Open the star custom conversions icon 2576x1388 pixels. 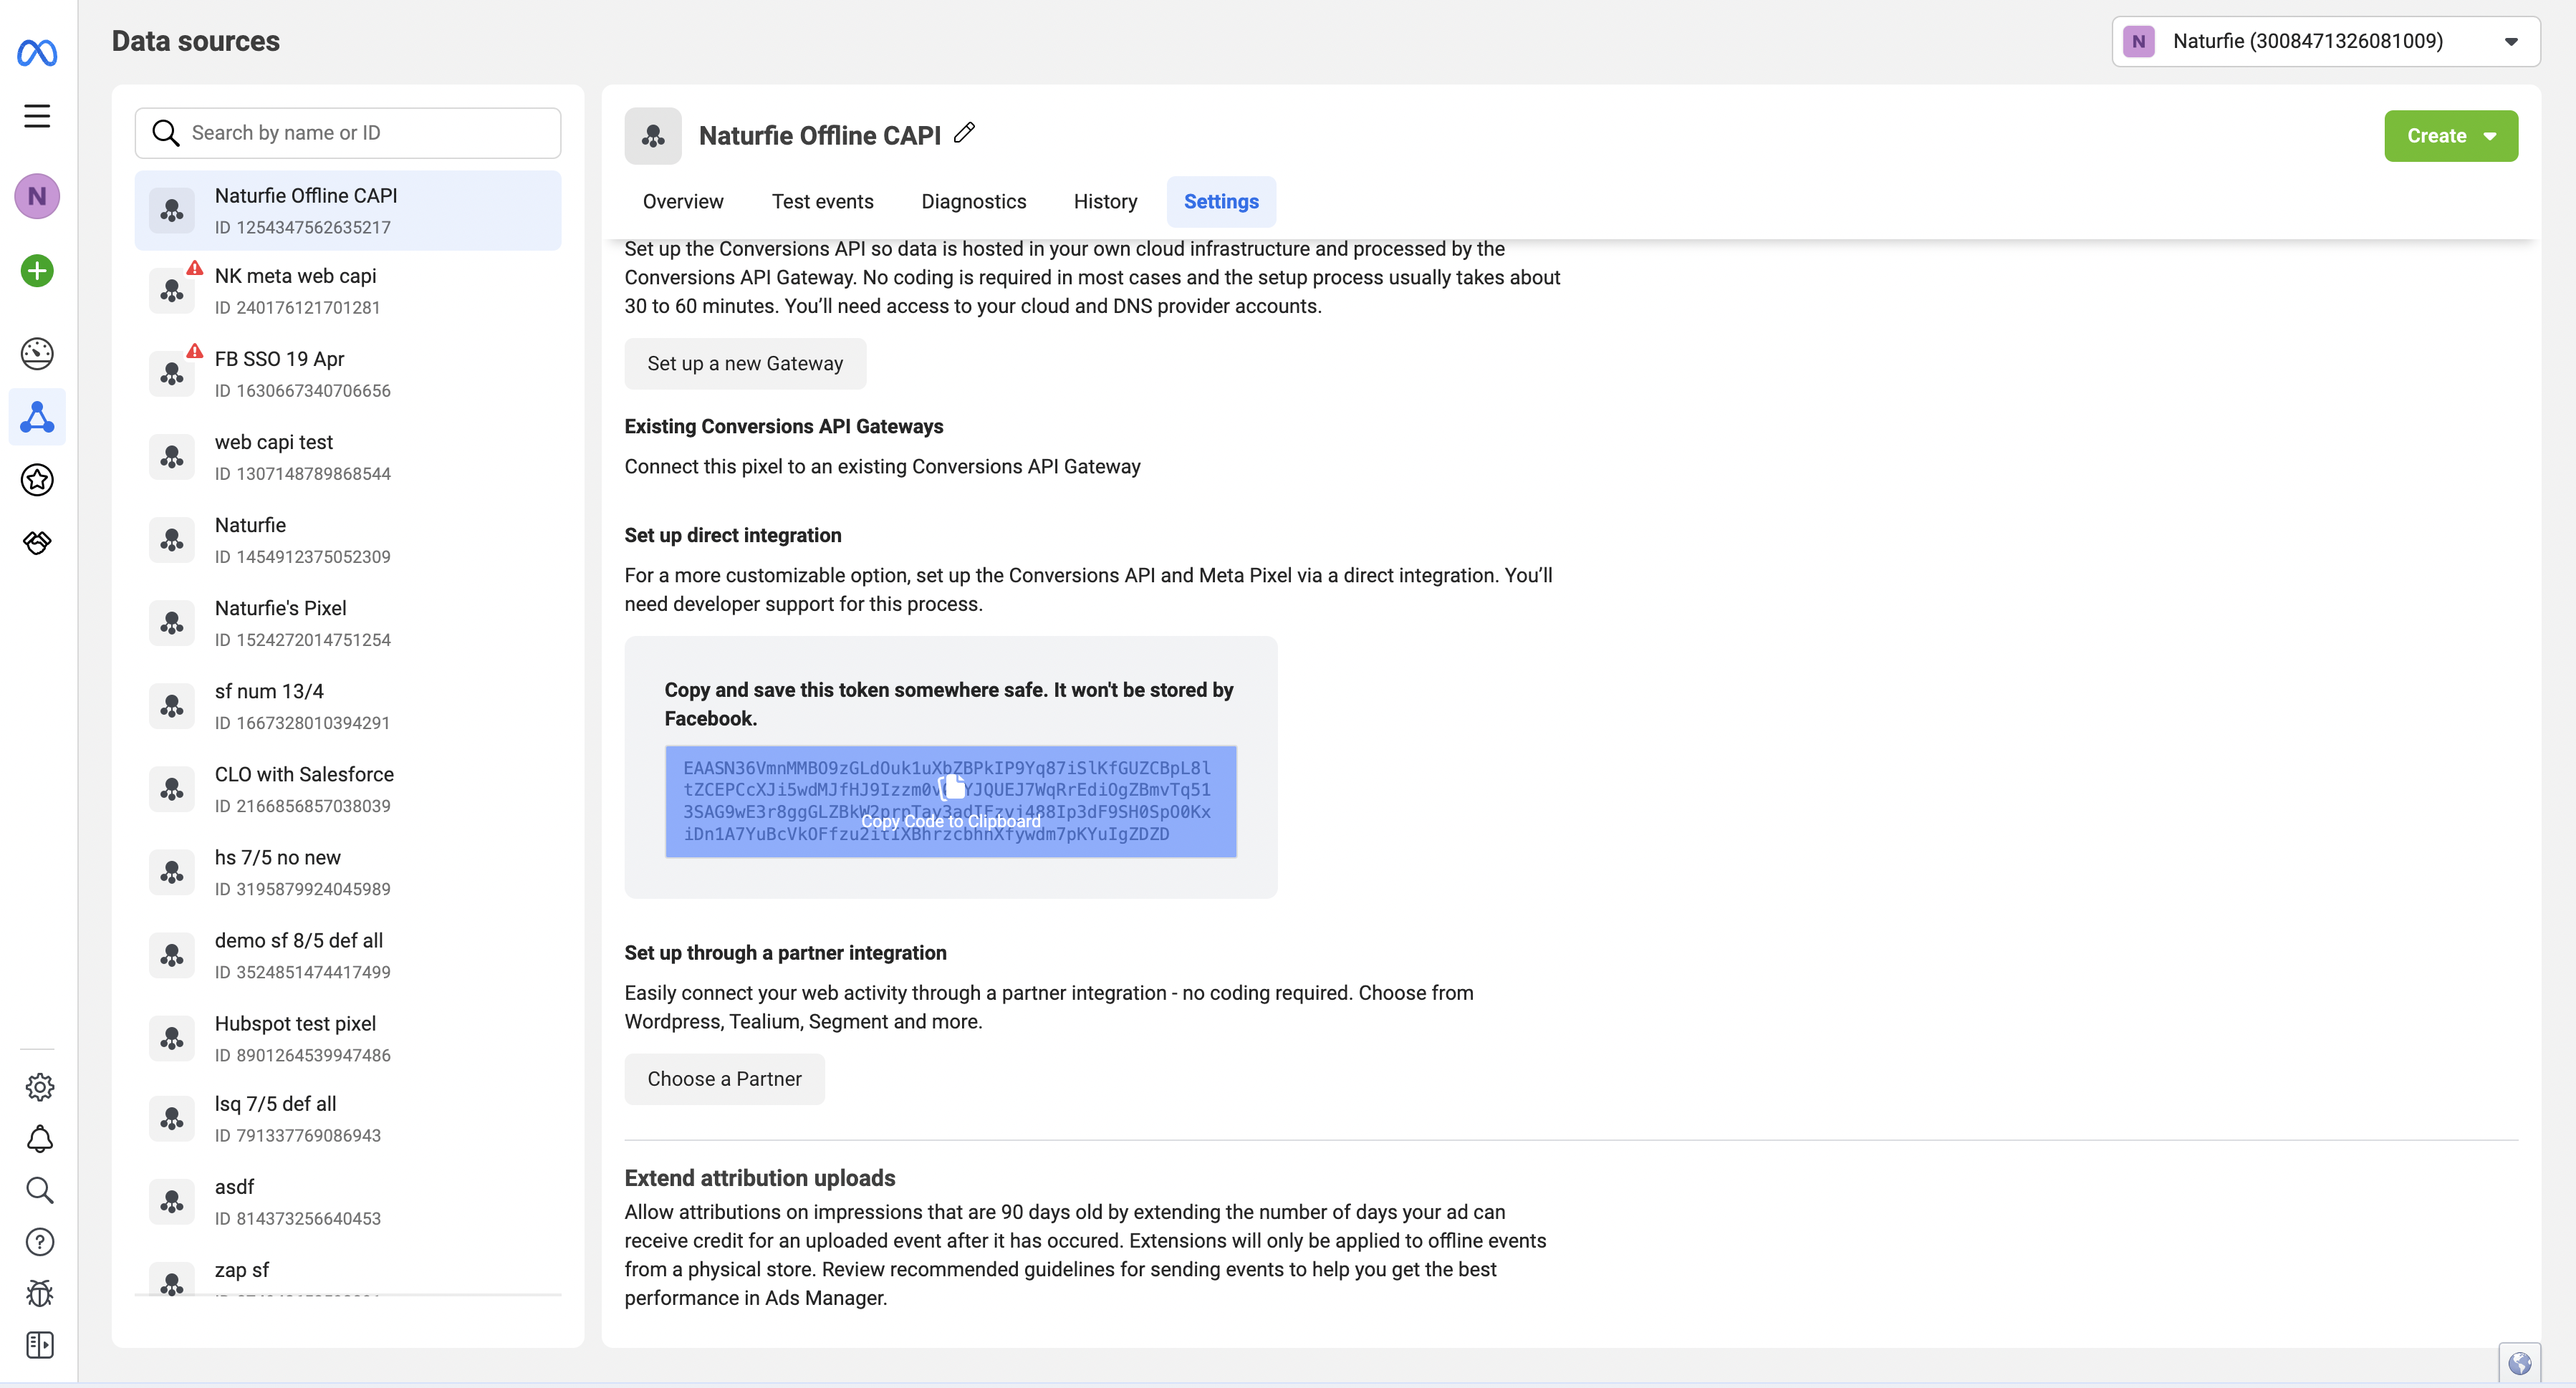(37, 480)
